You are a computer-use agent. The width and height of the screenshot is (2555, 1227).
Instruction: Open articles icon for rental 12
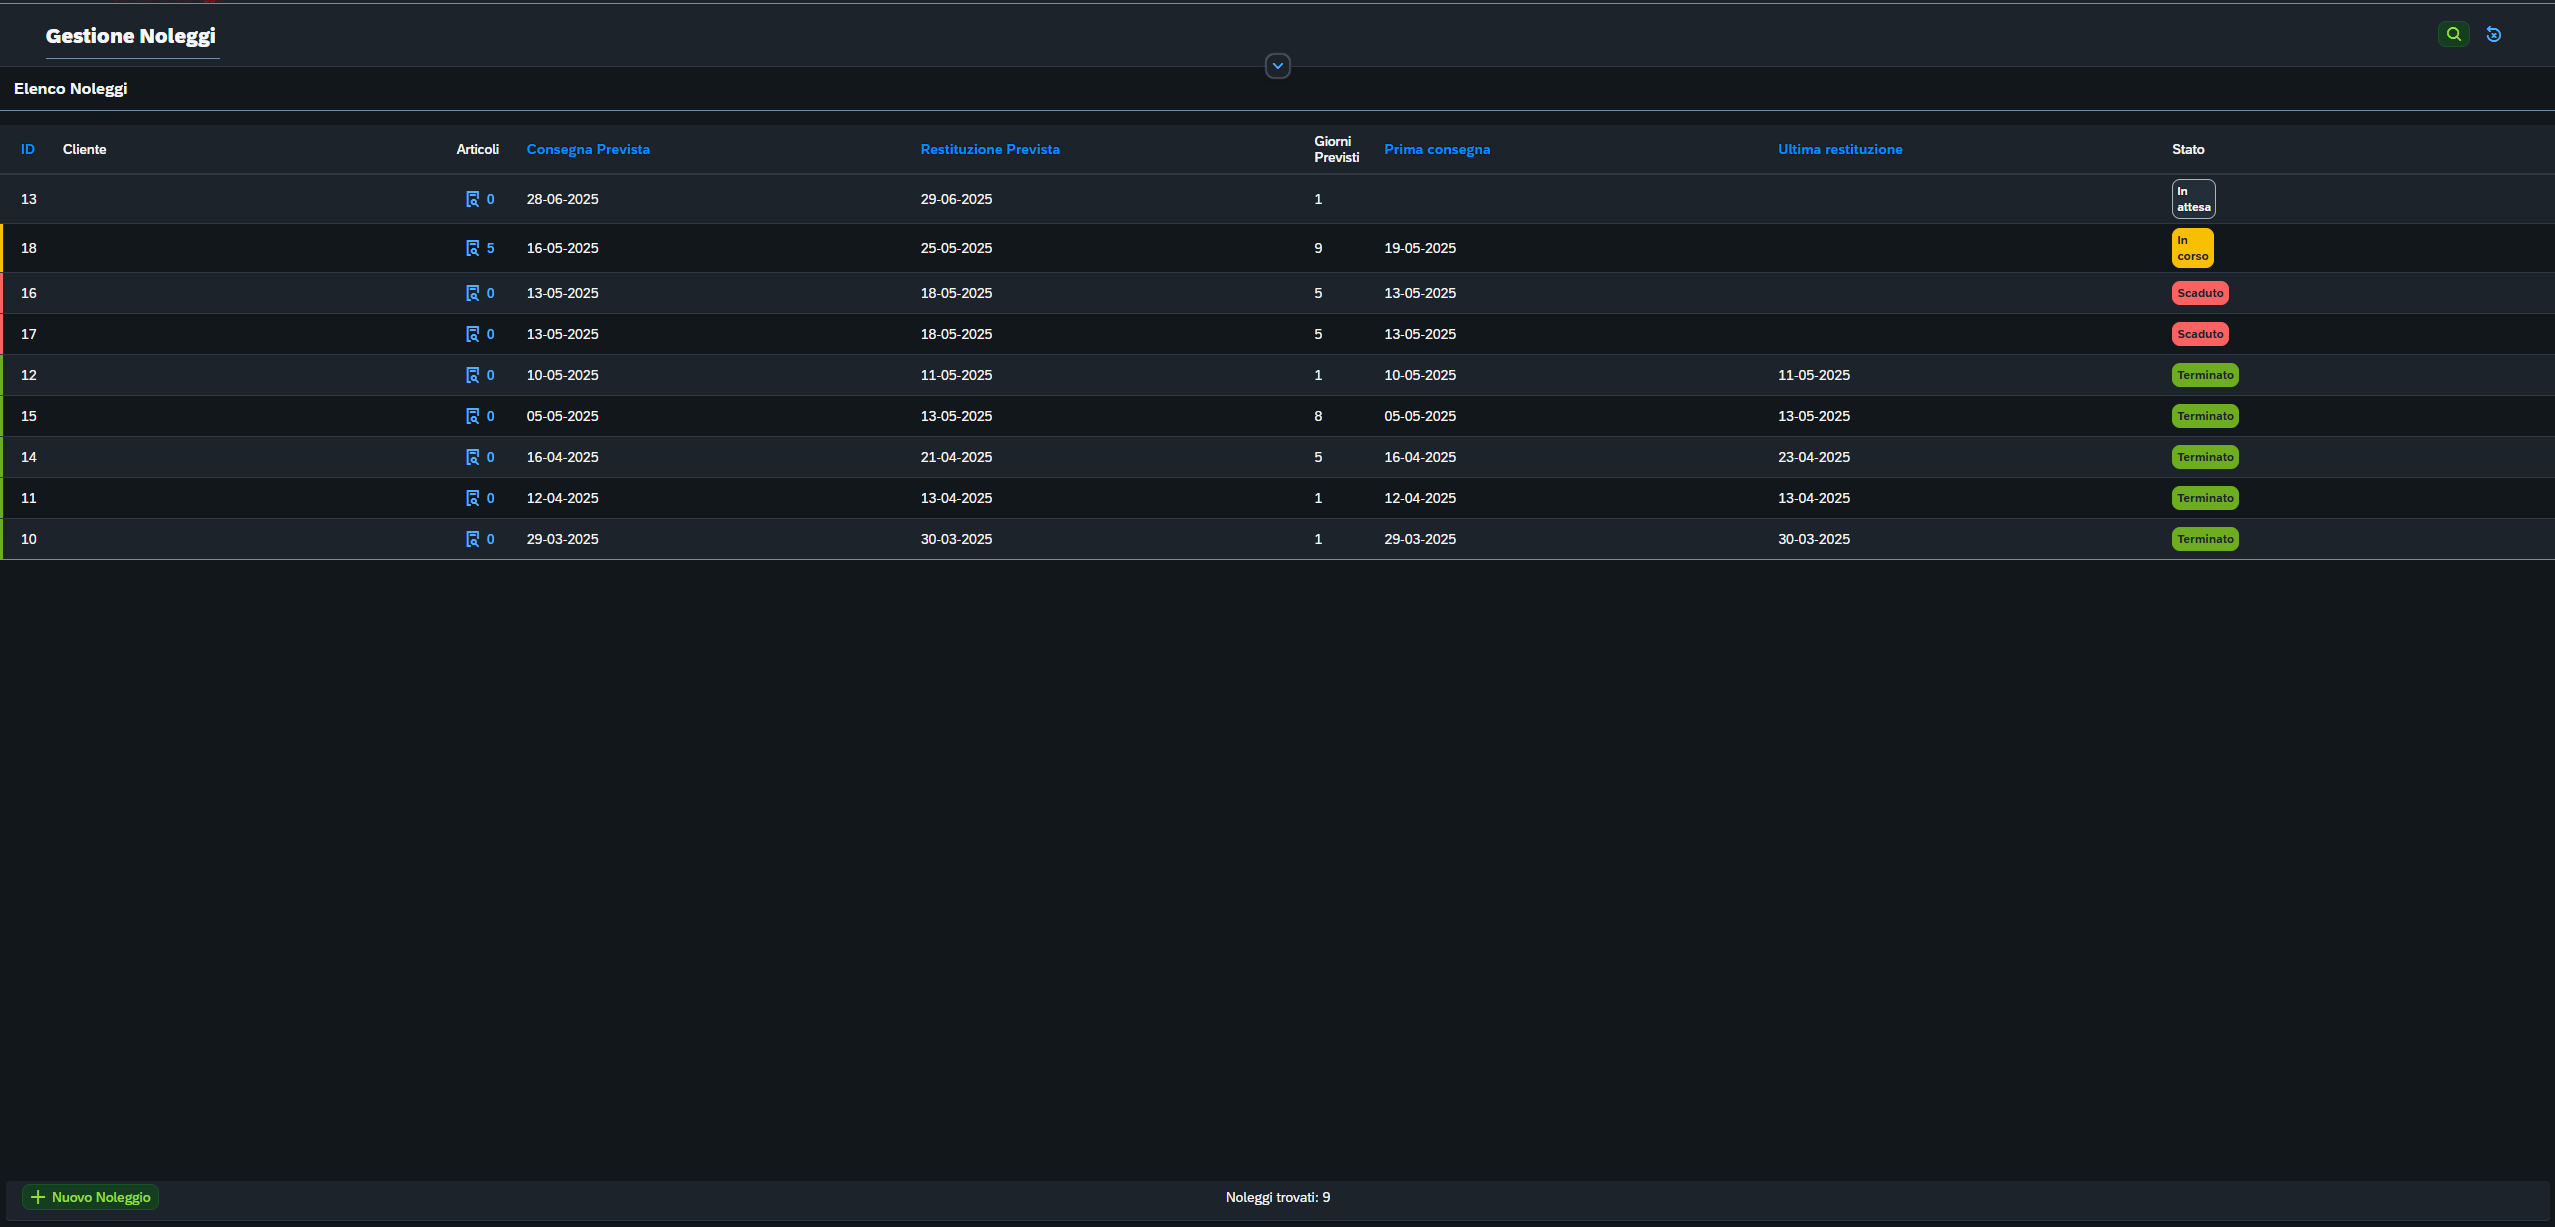[473, 375]
